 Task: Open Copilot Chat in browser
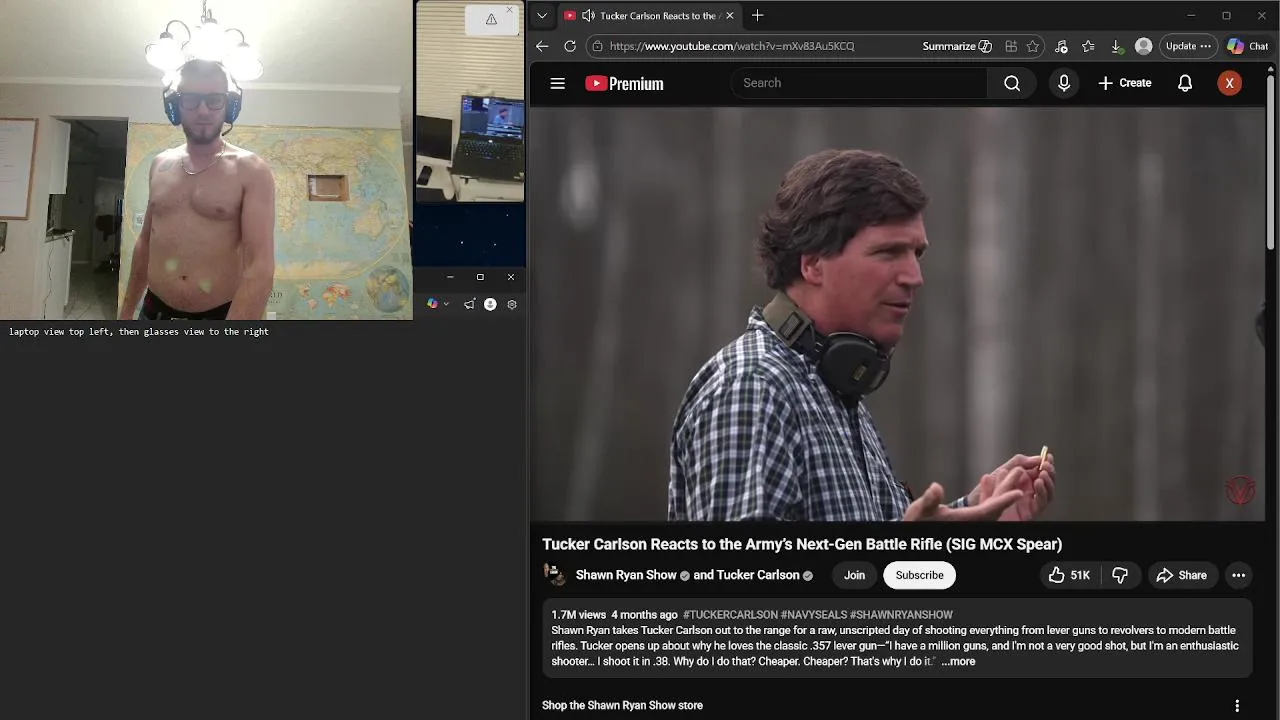click(x=1248, y=46)
